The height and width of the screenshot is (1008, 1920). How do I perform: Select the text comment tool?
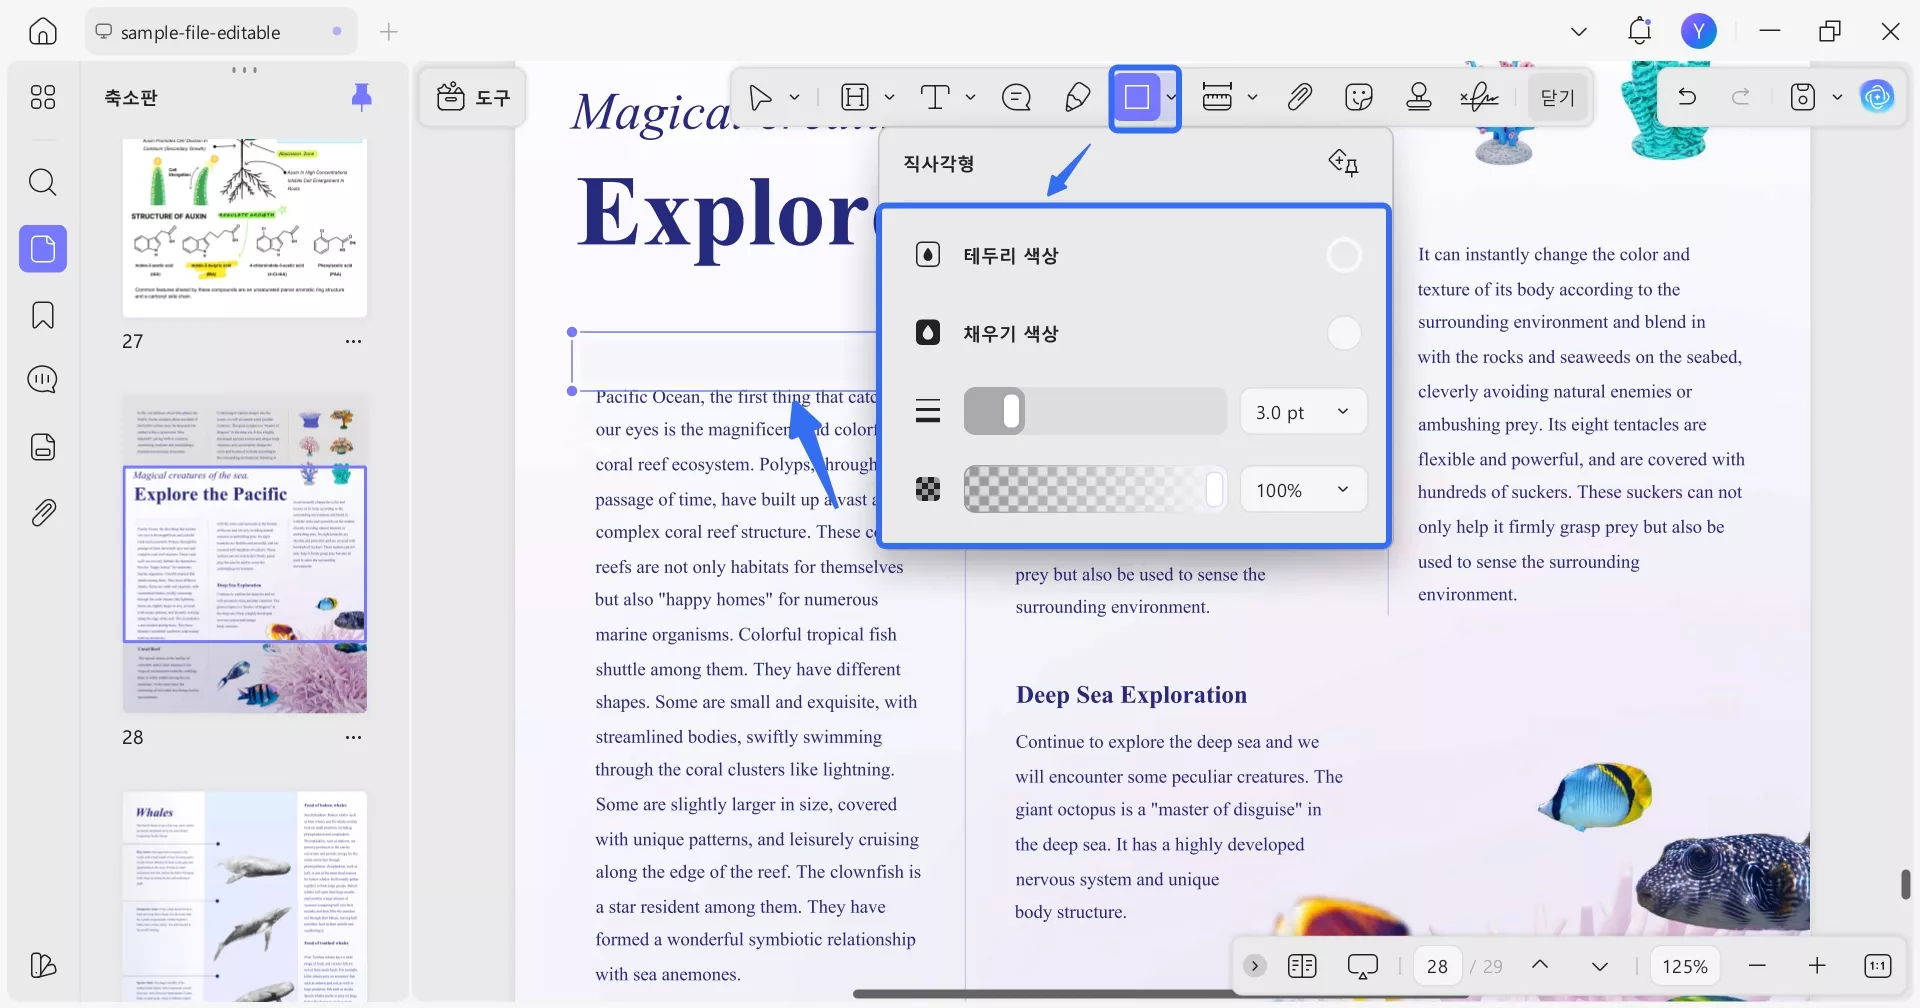pos(935,97)
